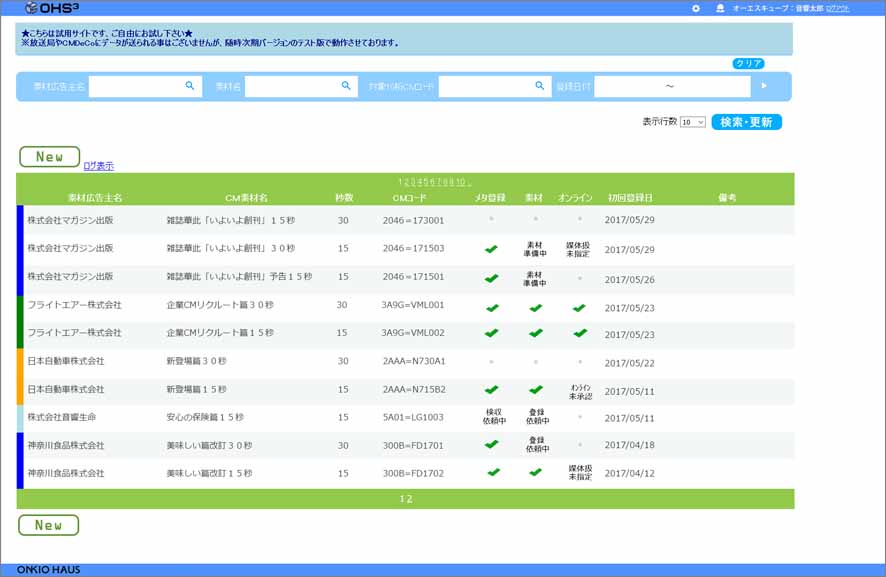Click the 素材 checkmark in the 3A9G=VML001 row
Screen dimensions: 886x577
[536, 308]
